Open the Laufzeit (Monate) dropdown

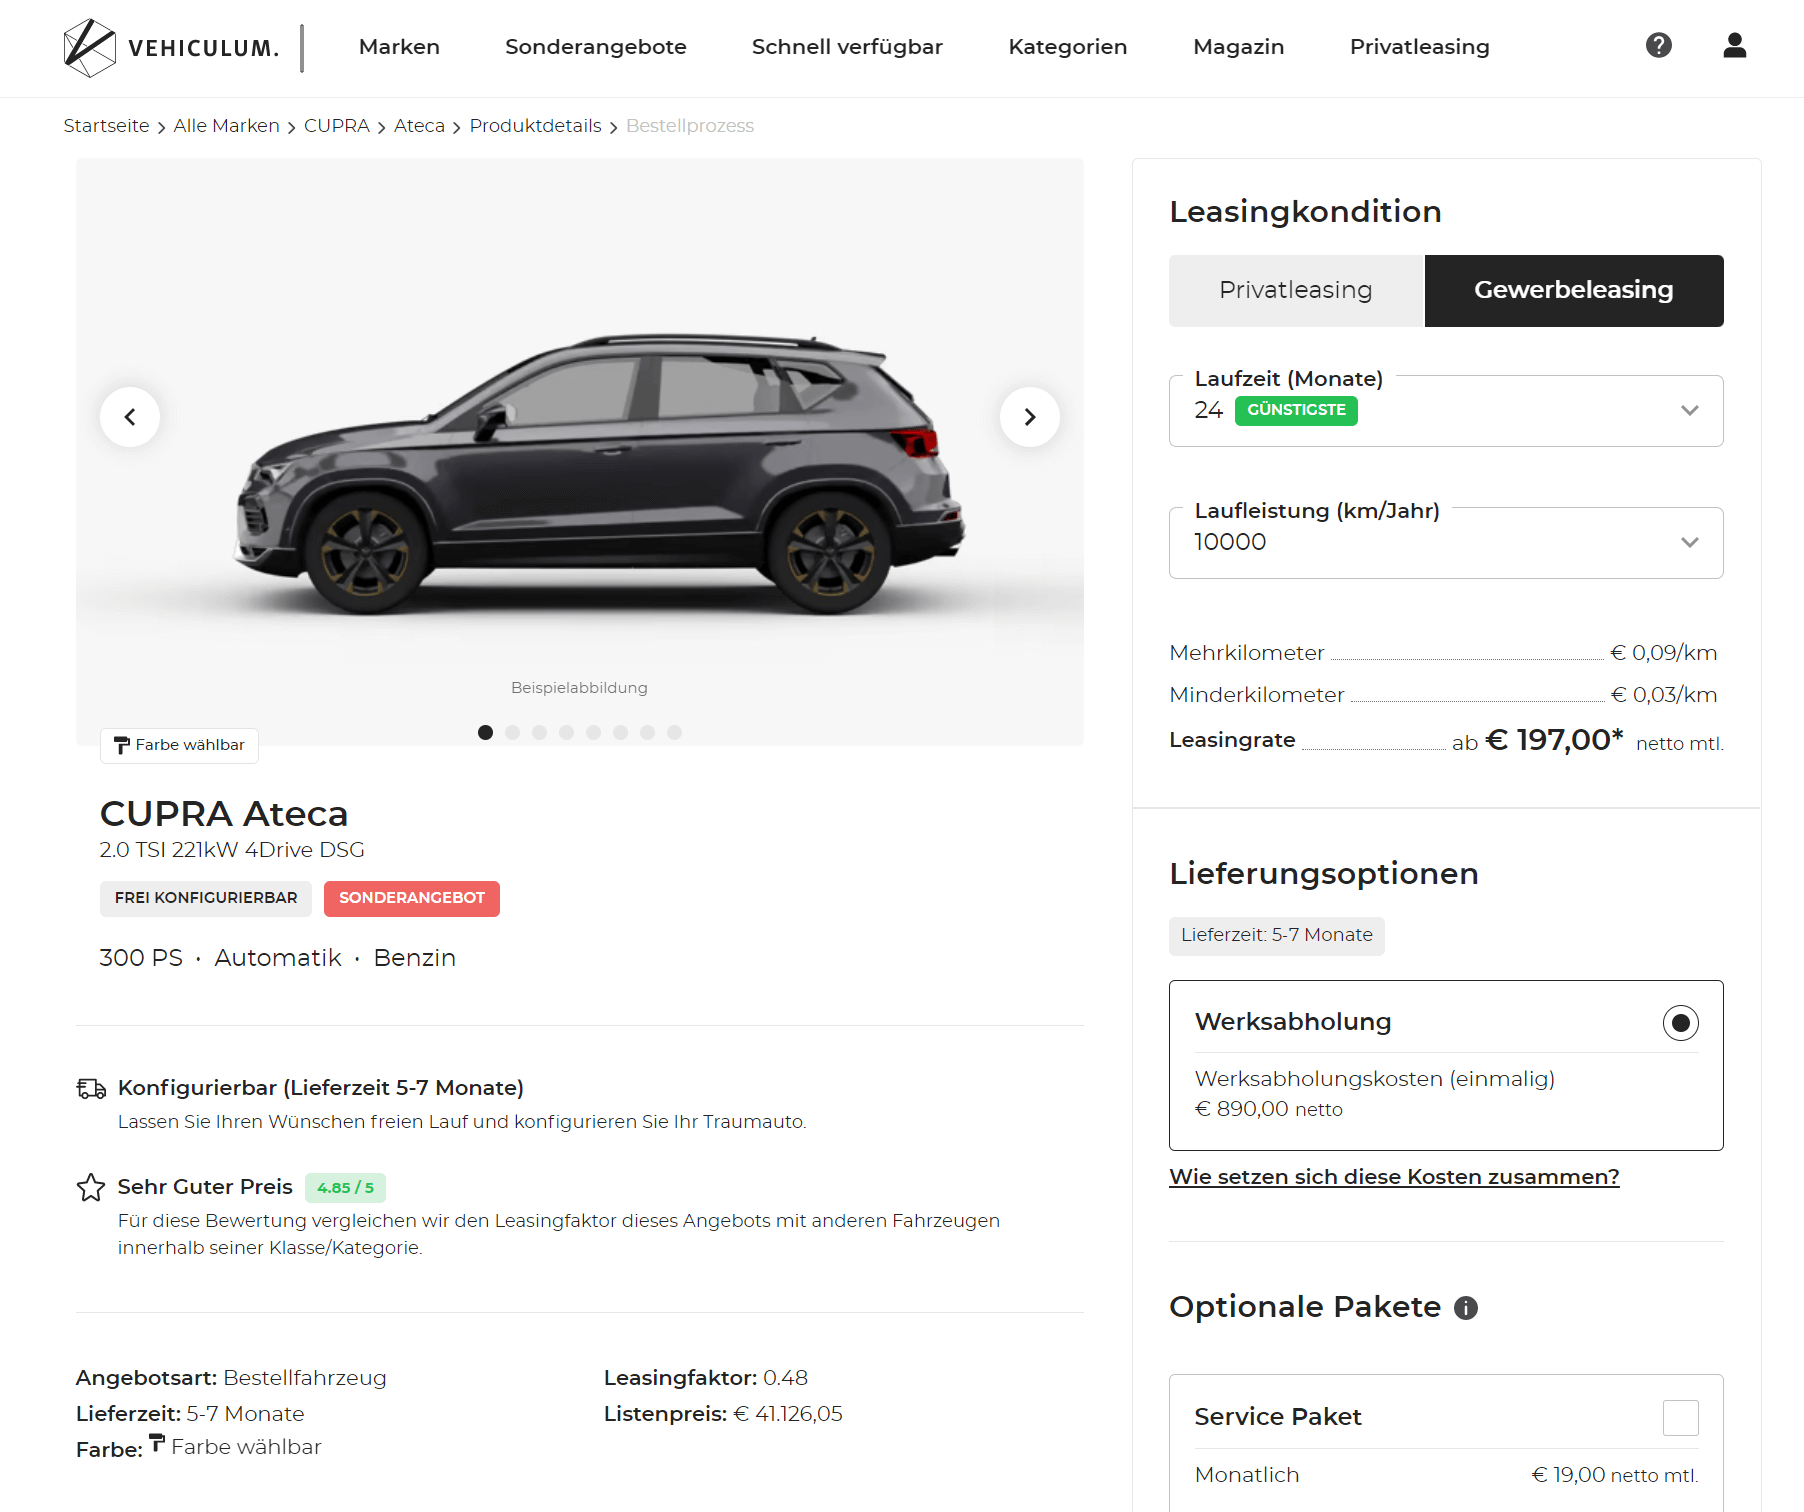tap(1446, 411)
